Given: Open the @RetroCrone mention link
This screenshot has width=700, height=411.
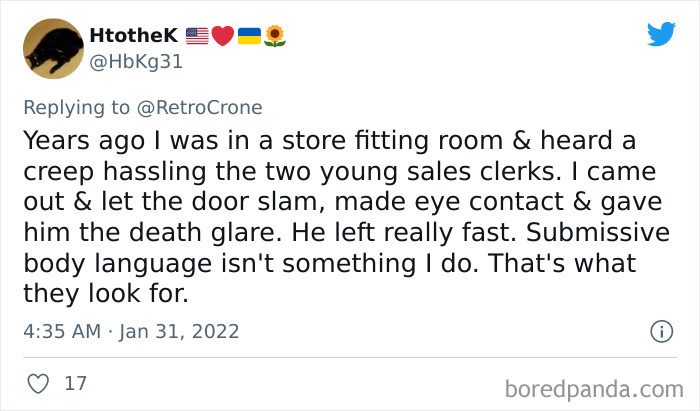Looking at the screenshot, I should pos(200,108).
